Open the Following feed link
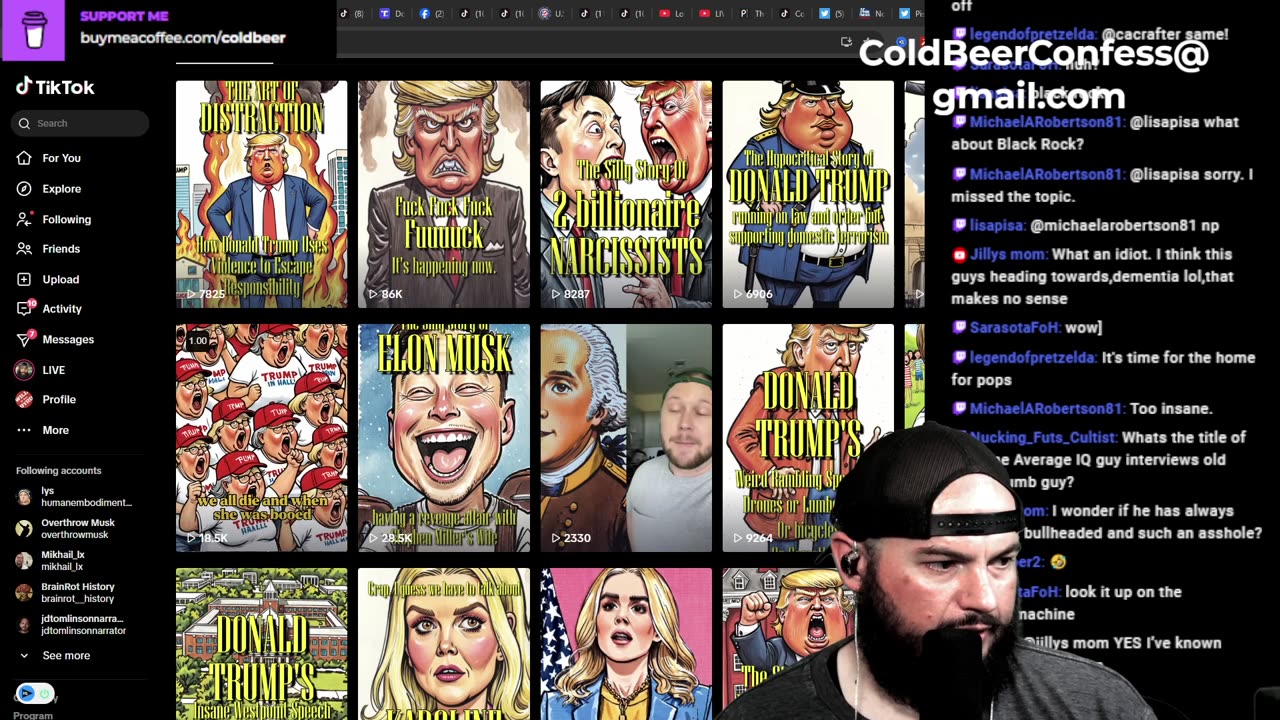 pos(66,219)
